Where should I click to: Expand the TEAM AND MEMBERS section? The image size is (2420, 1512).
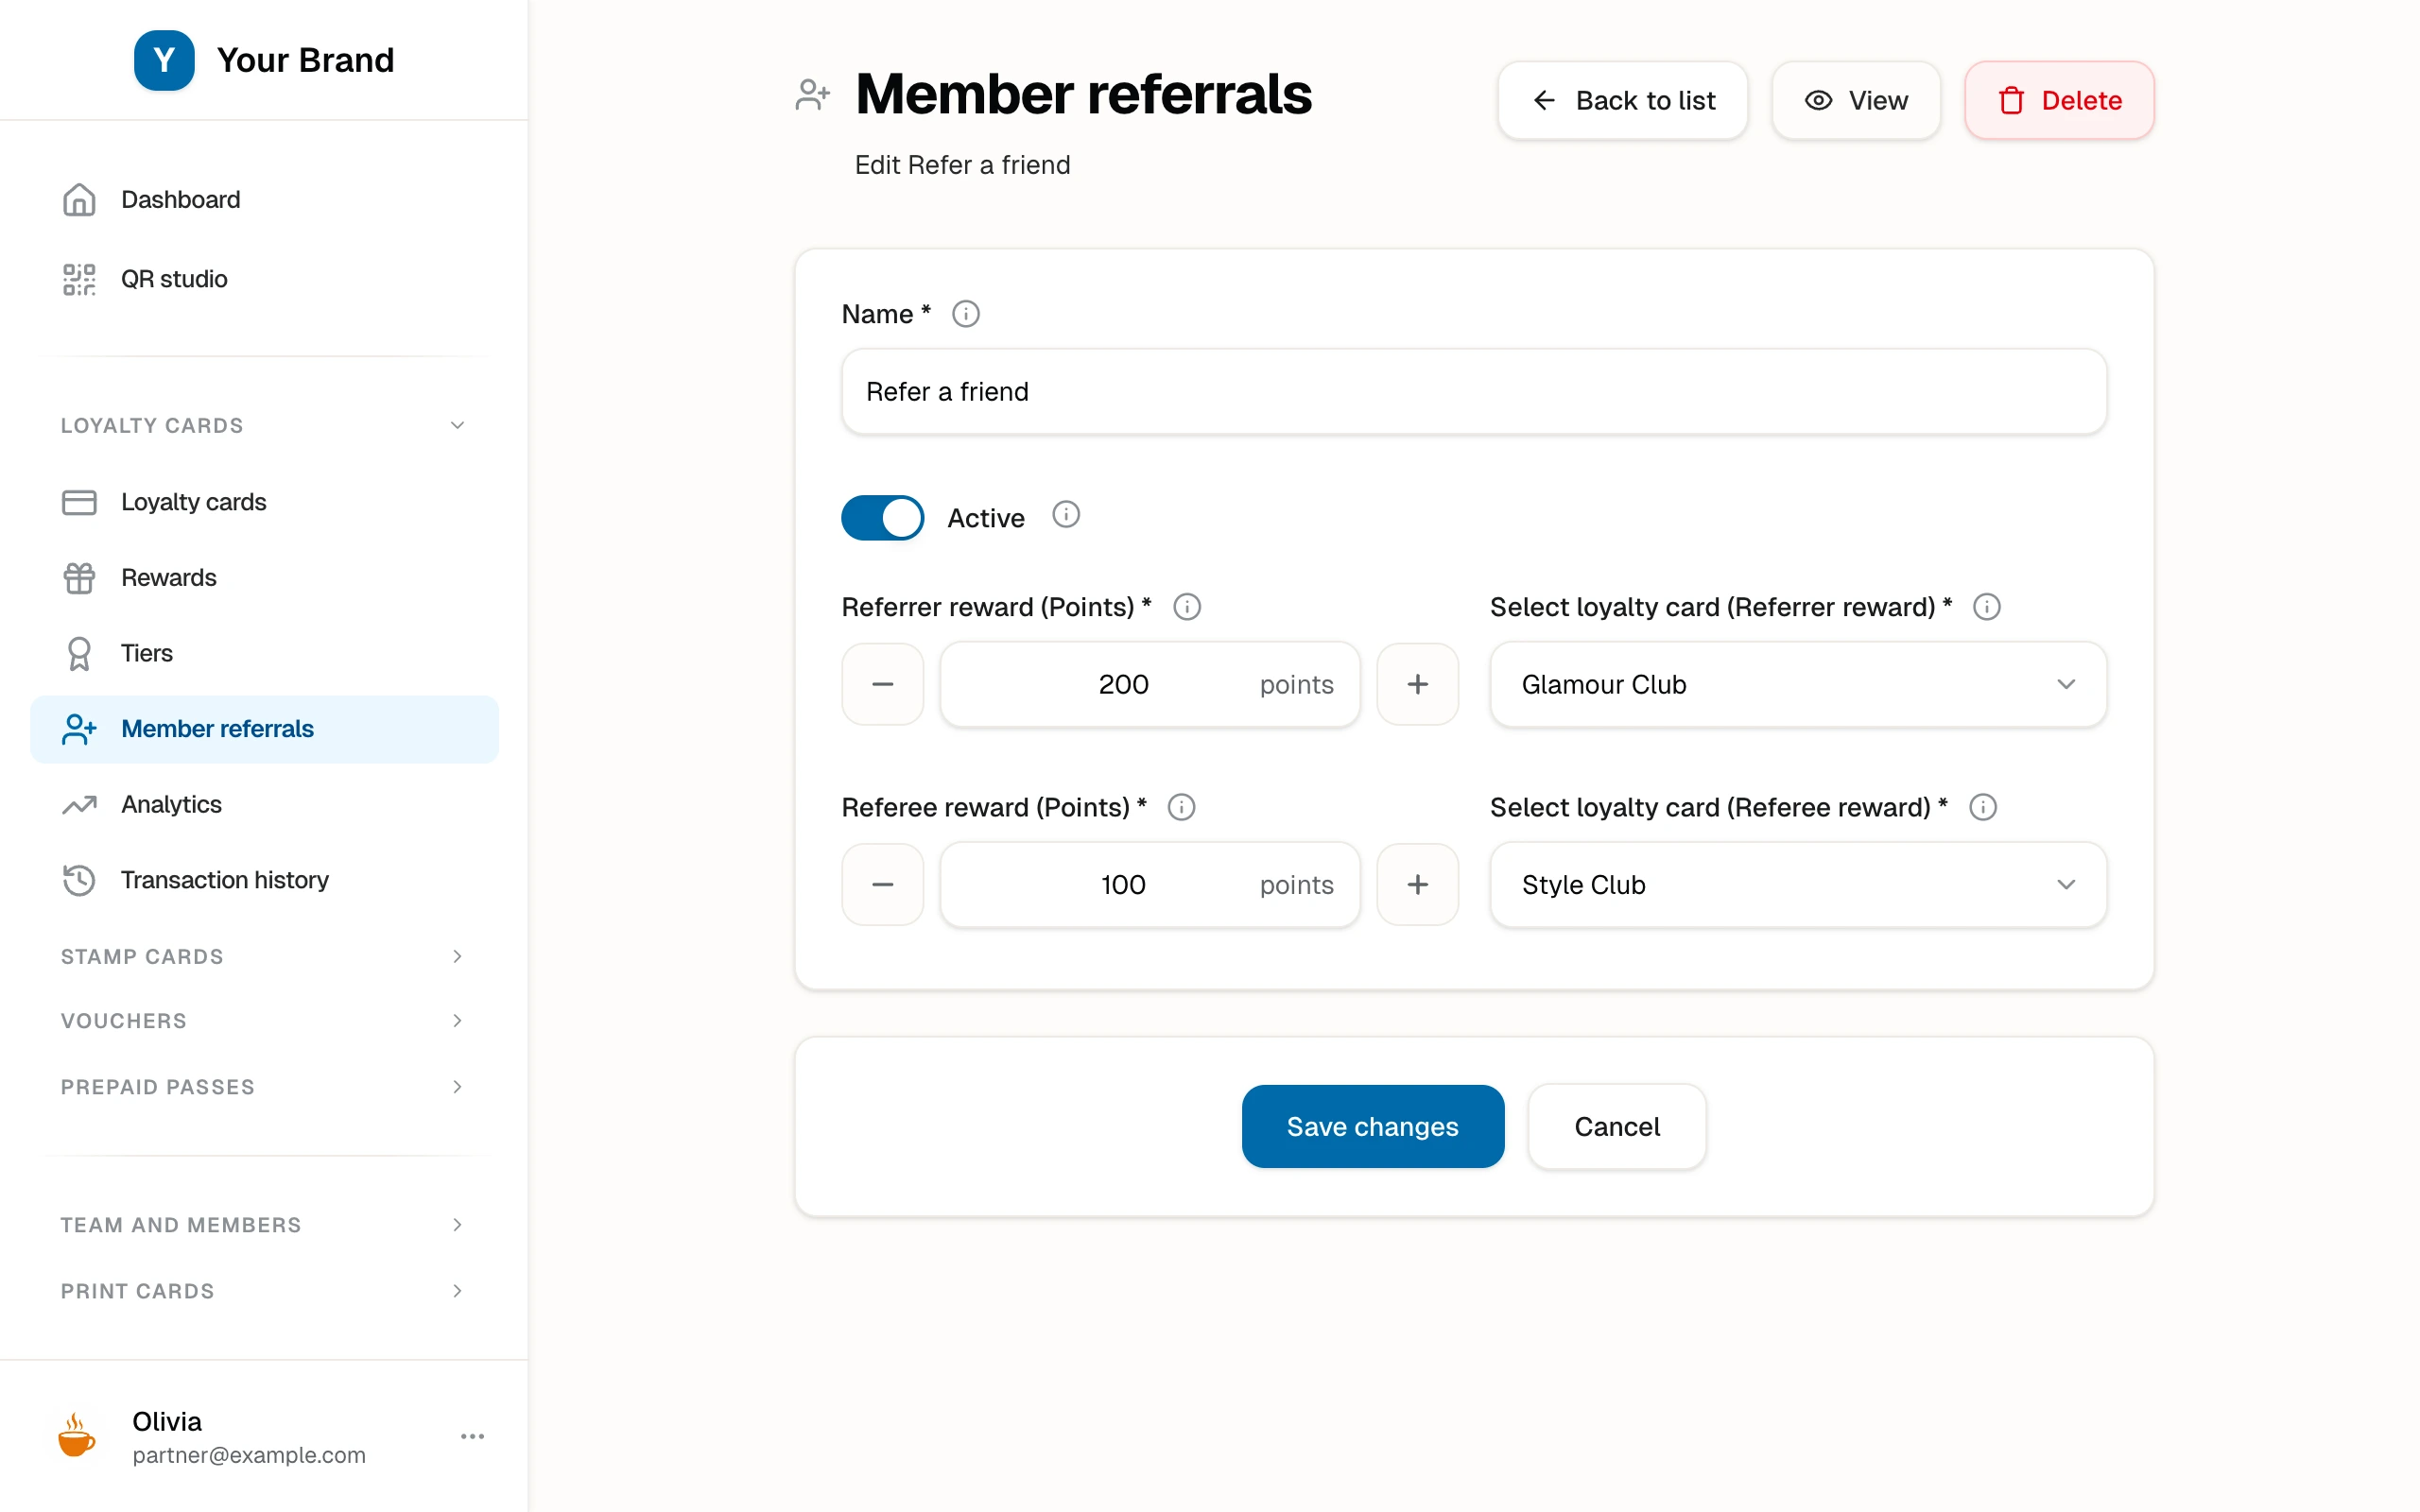[x=264, y=1225]
